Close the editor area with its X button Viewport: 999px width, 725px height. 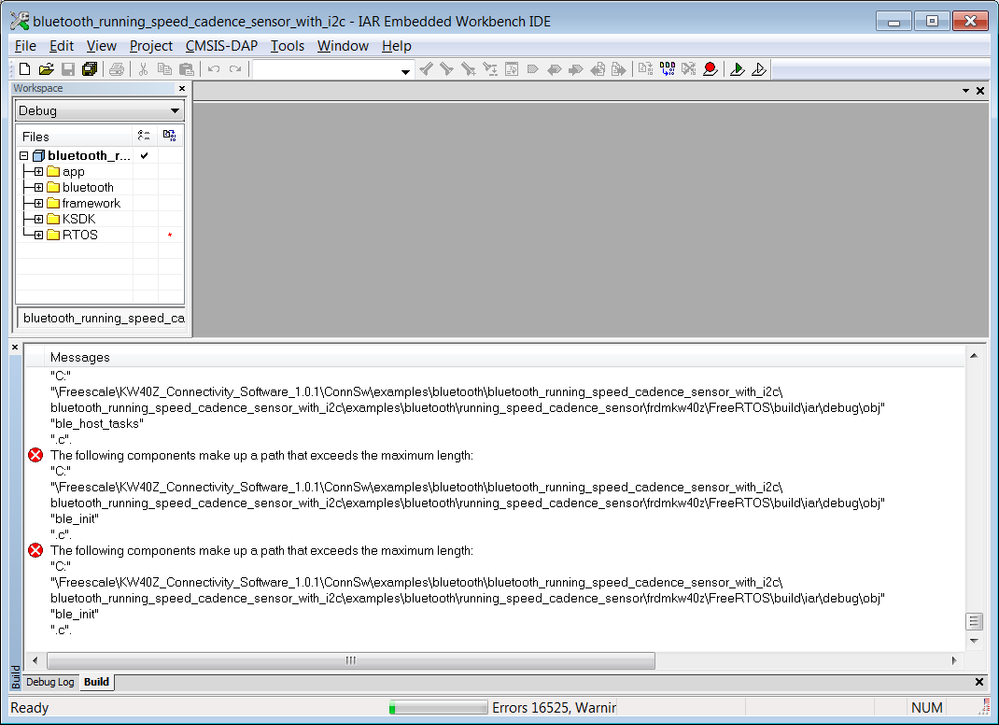click(981, 91)
